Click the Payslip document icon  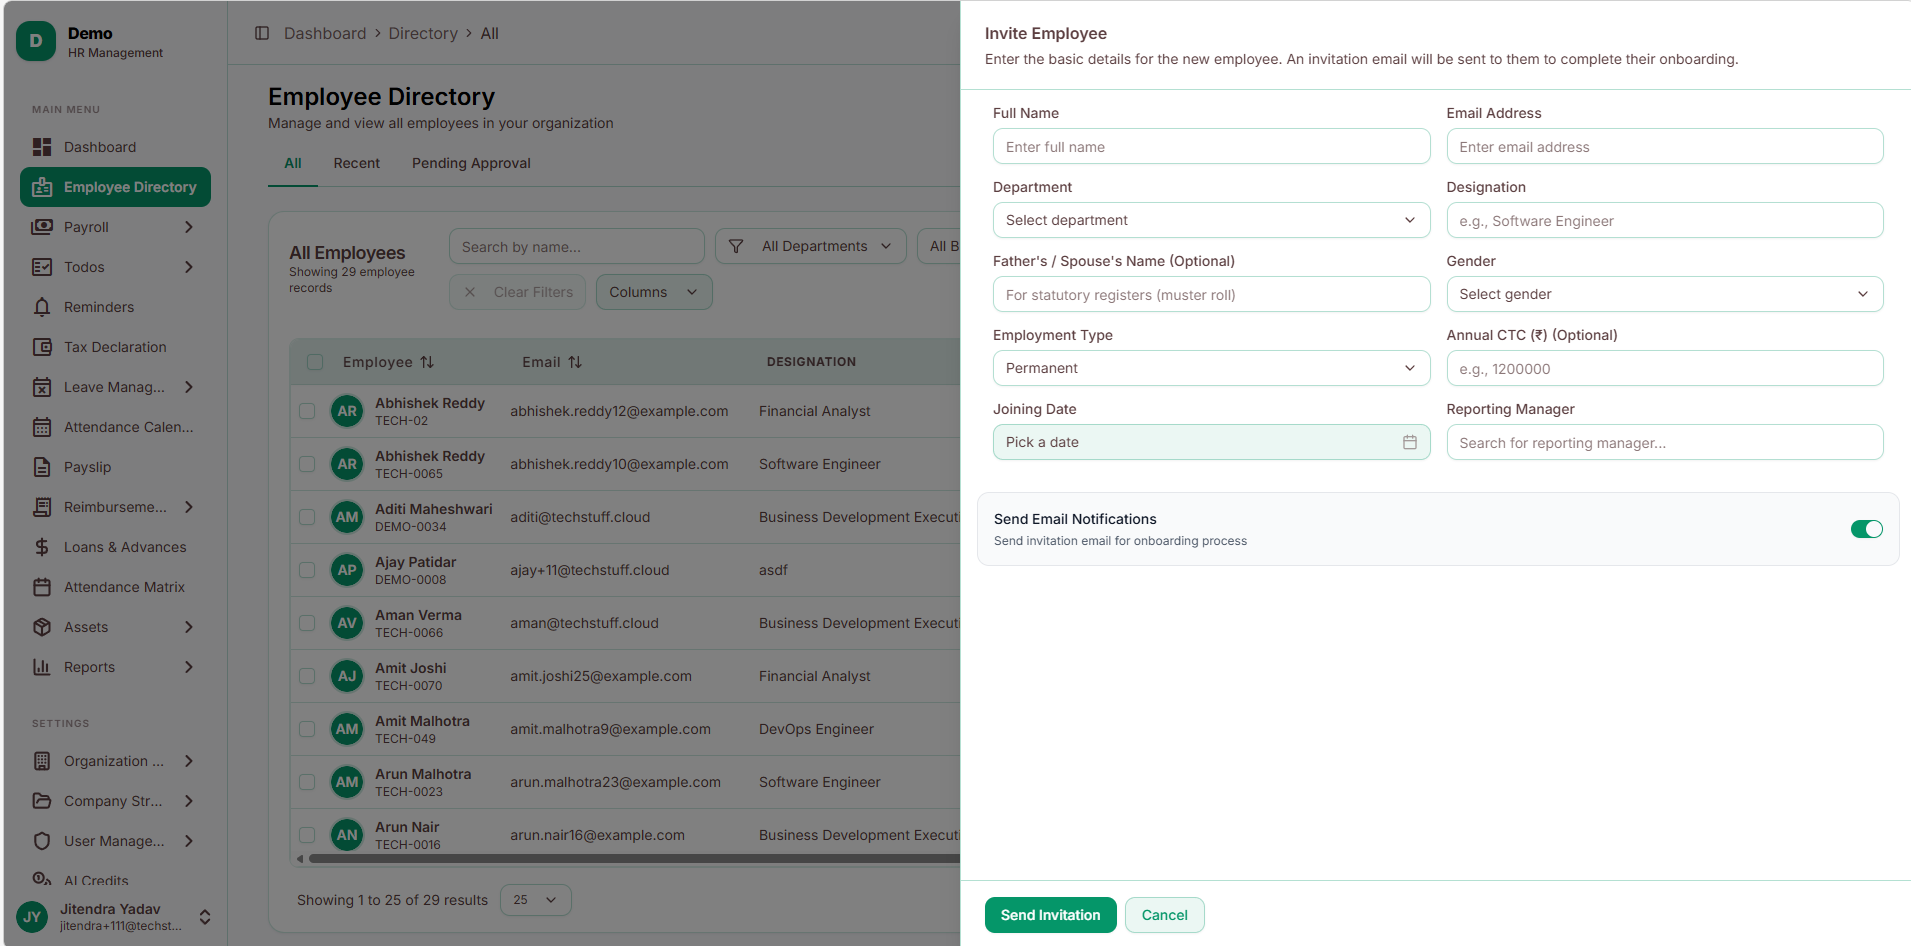(x=42, y=467)
